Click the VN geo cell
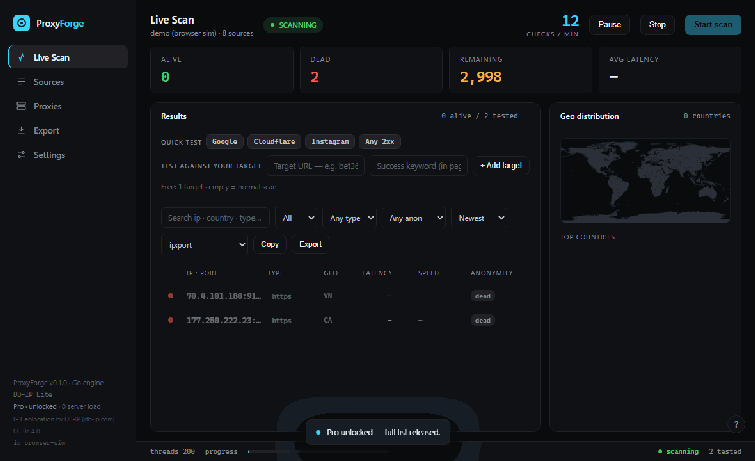This screenshot has width=755, height=461. pos(328,296)
